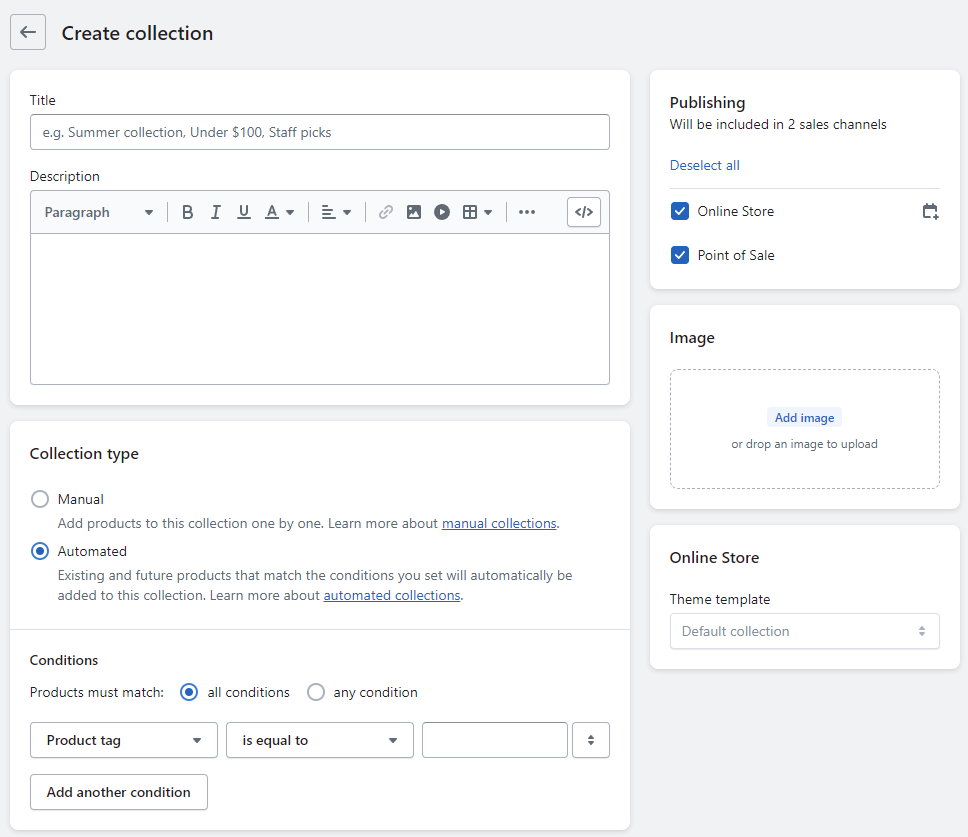Toggle bold formatting in description editor
The height and width of the screenshot is (837, 968).
pos(187,212)
